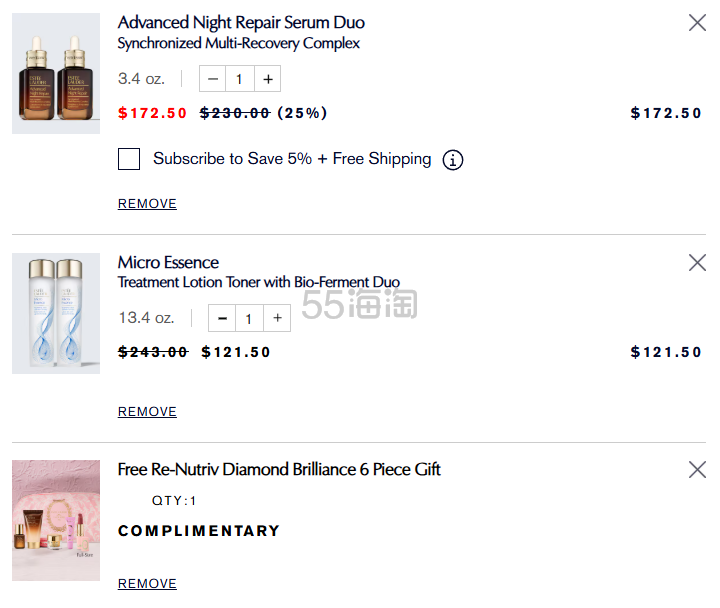Open subscription info circle icon
Image resolution: width=720 pixels, height=608 pixels.
(x=453, y=160)
